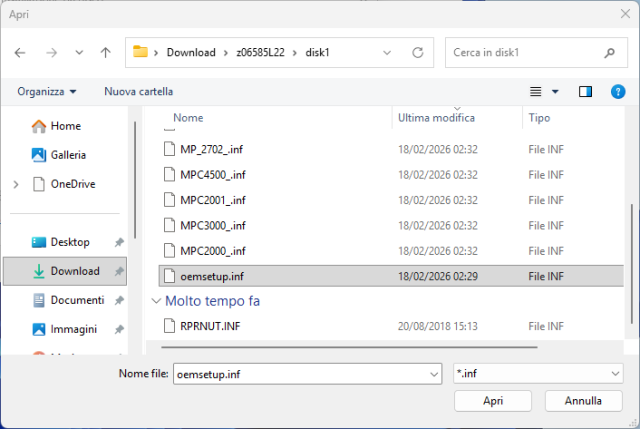Open the file type *.inf dropdown
This screenshot has width=640, height=429.
538,373
